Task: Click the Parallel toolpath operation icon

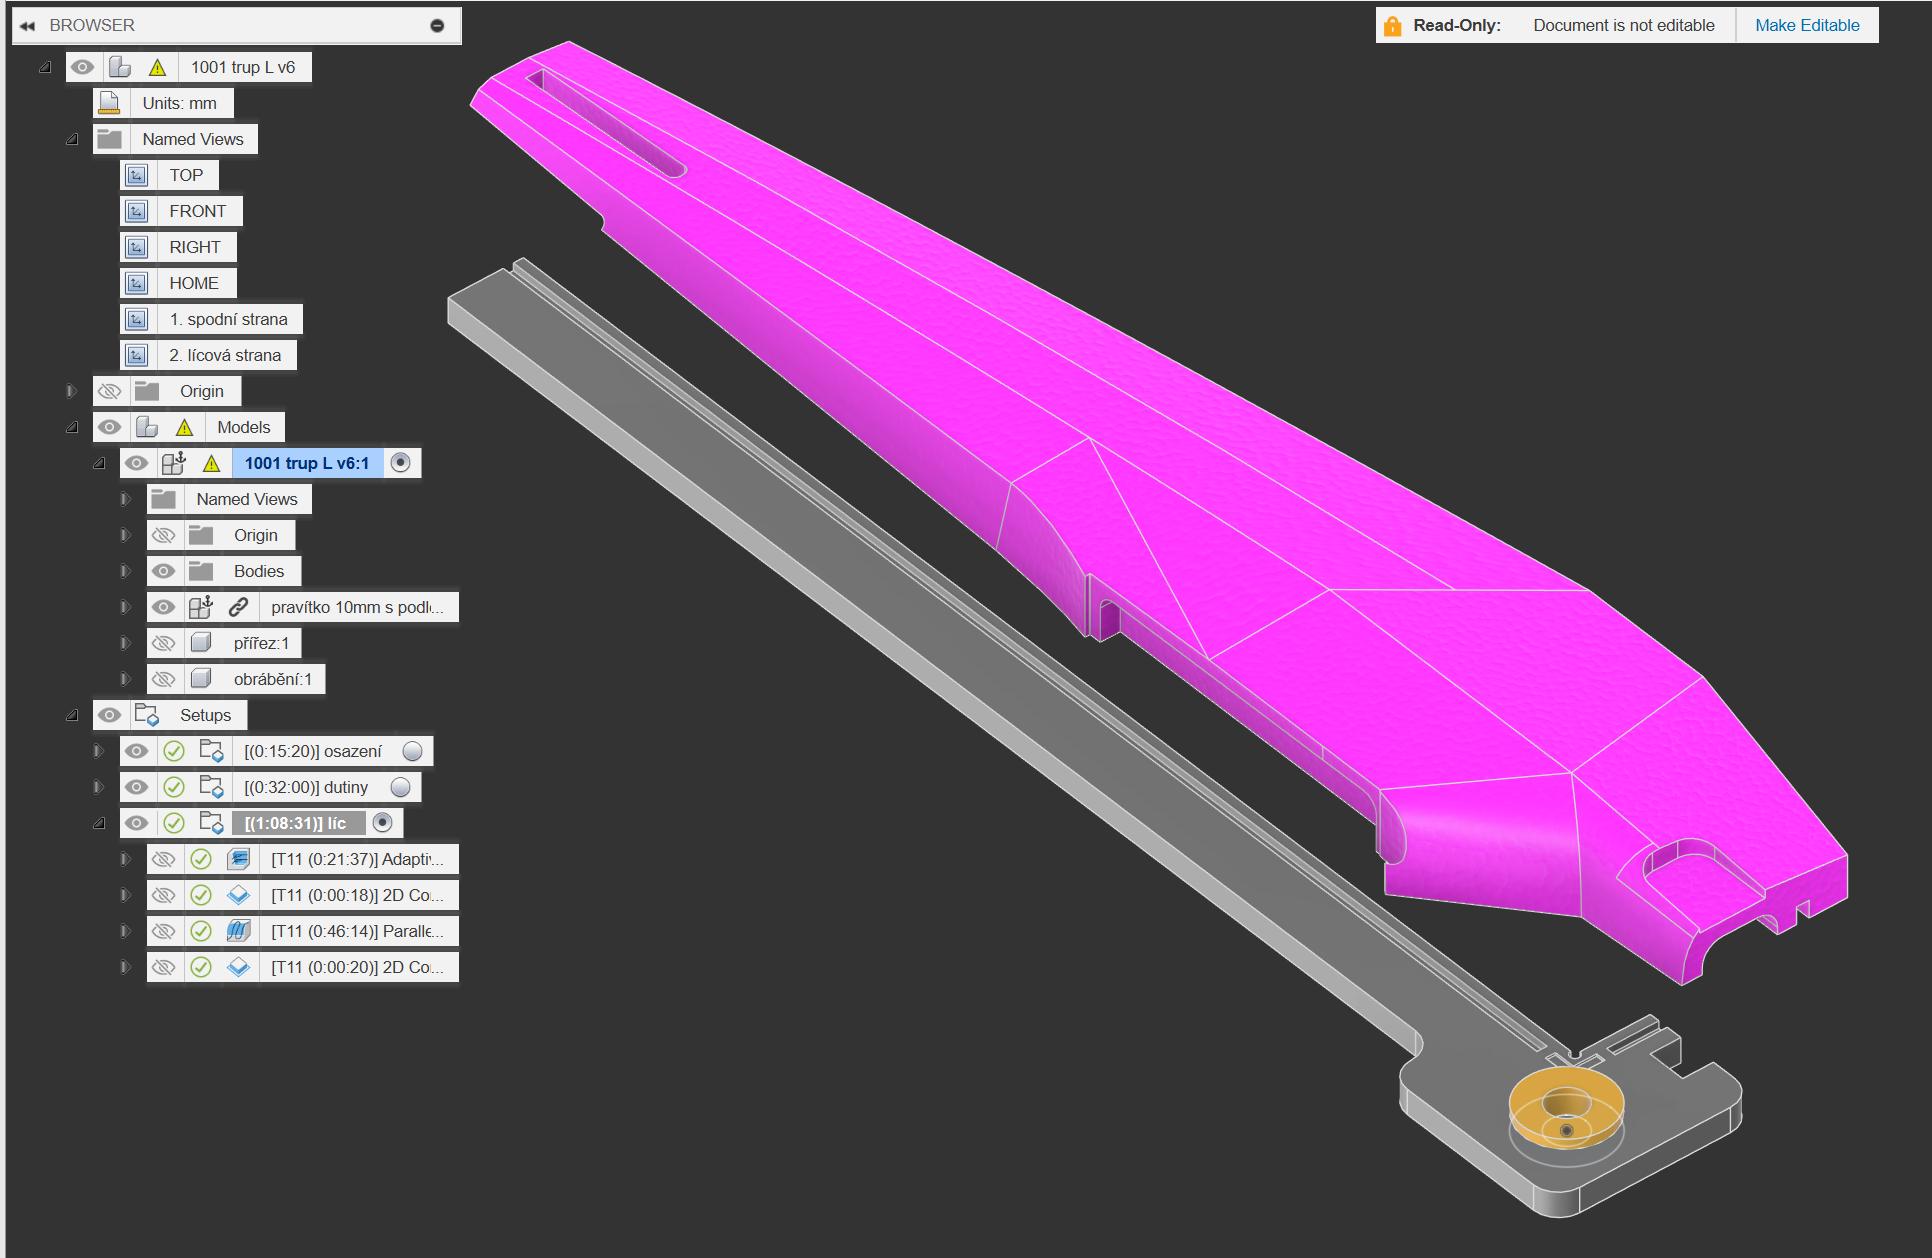Action: click(x=238, y=931)
